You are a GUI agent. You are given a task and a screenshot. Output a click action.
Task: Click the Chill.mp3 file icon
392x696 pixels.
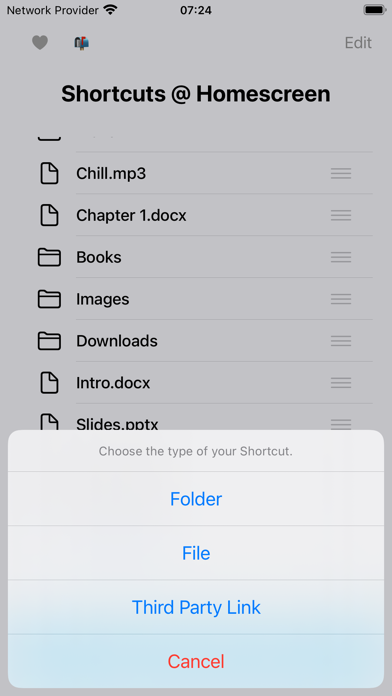click(49, 173)
